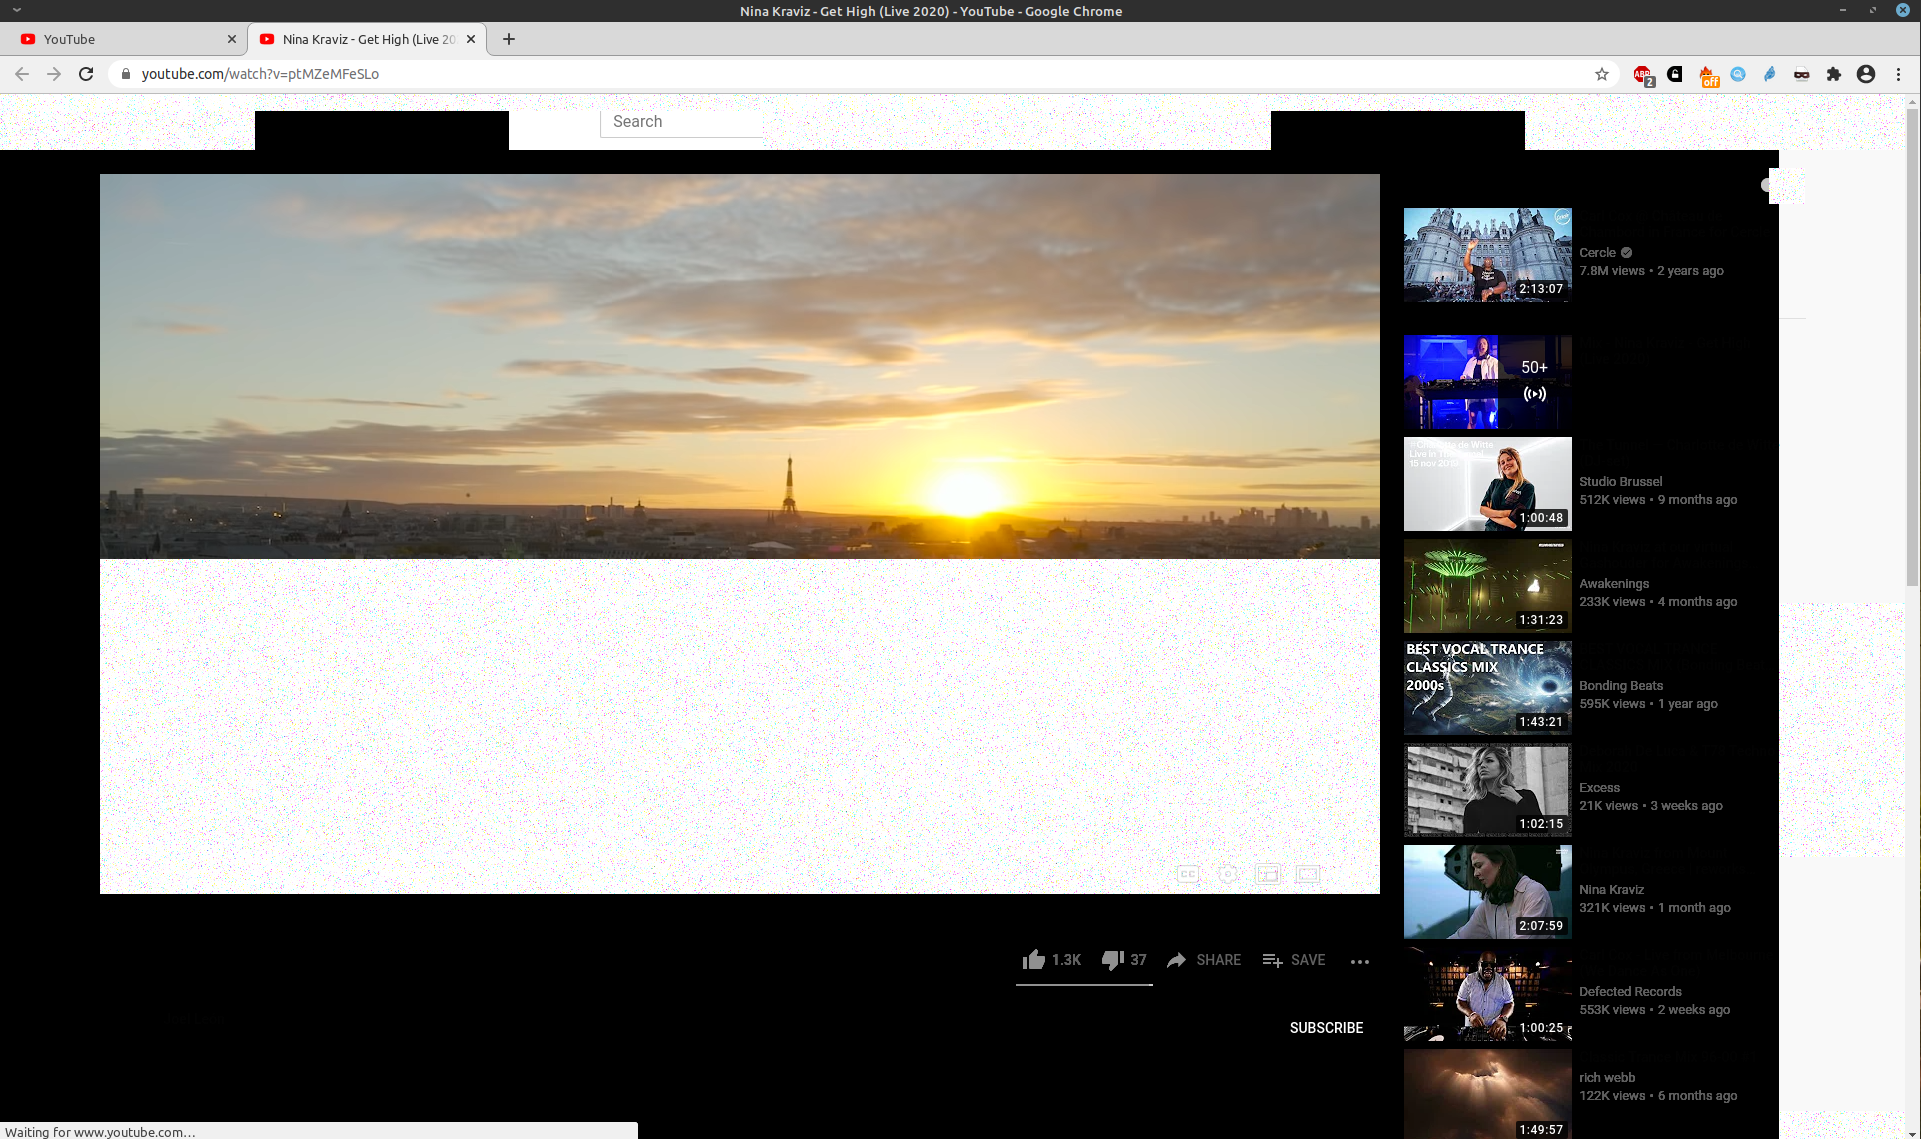Open the video quality settings gear

coord(1227,874)
